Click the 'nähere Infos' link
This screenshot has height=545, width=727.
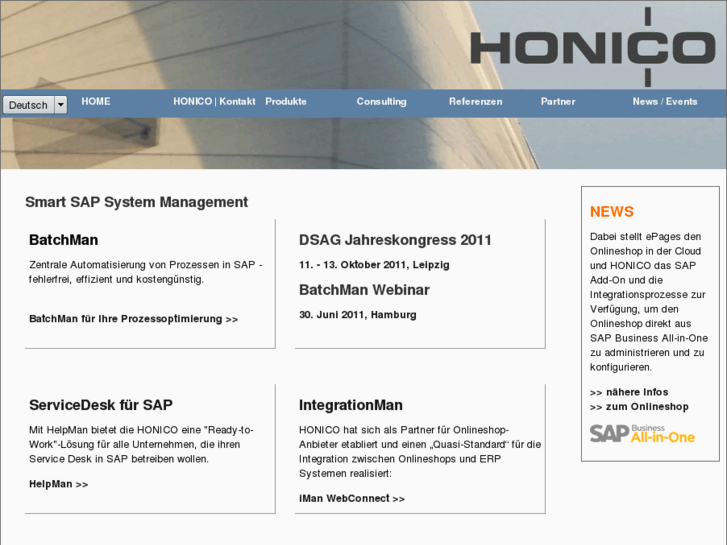(629, 392)
